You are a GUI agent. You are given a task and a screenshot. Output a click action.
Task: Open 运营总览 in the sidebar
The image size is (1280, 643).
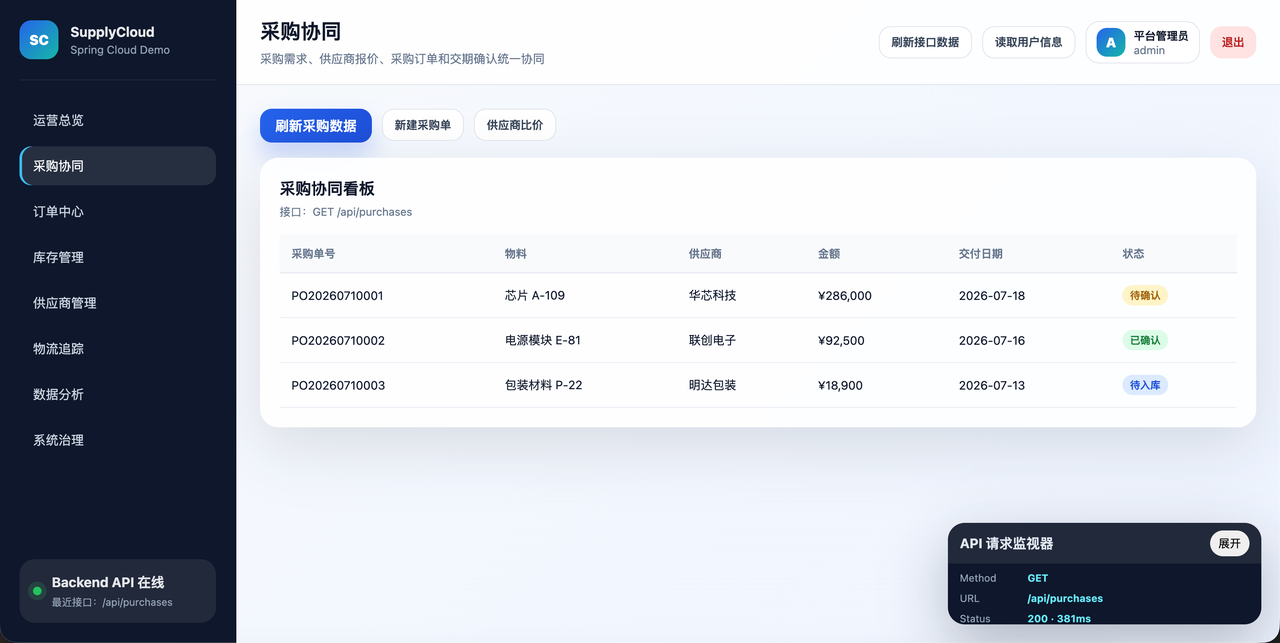pos(118,120)
